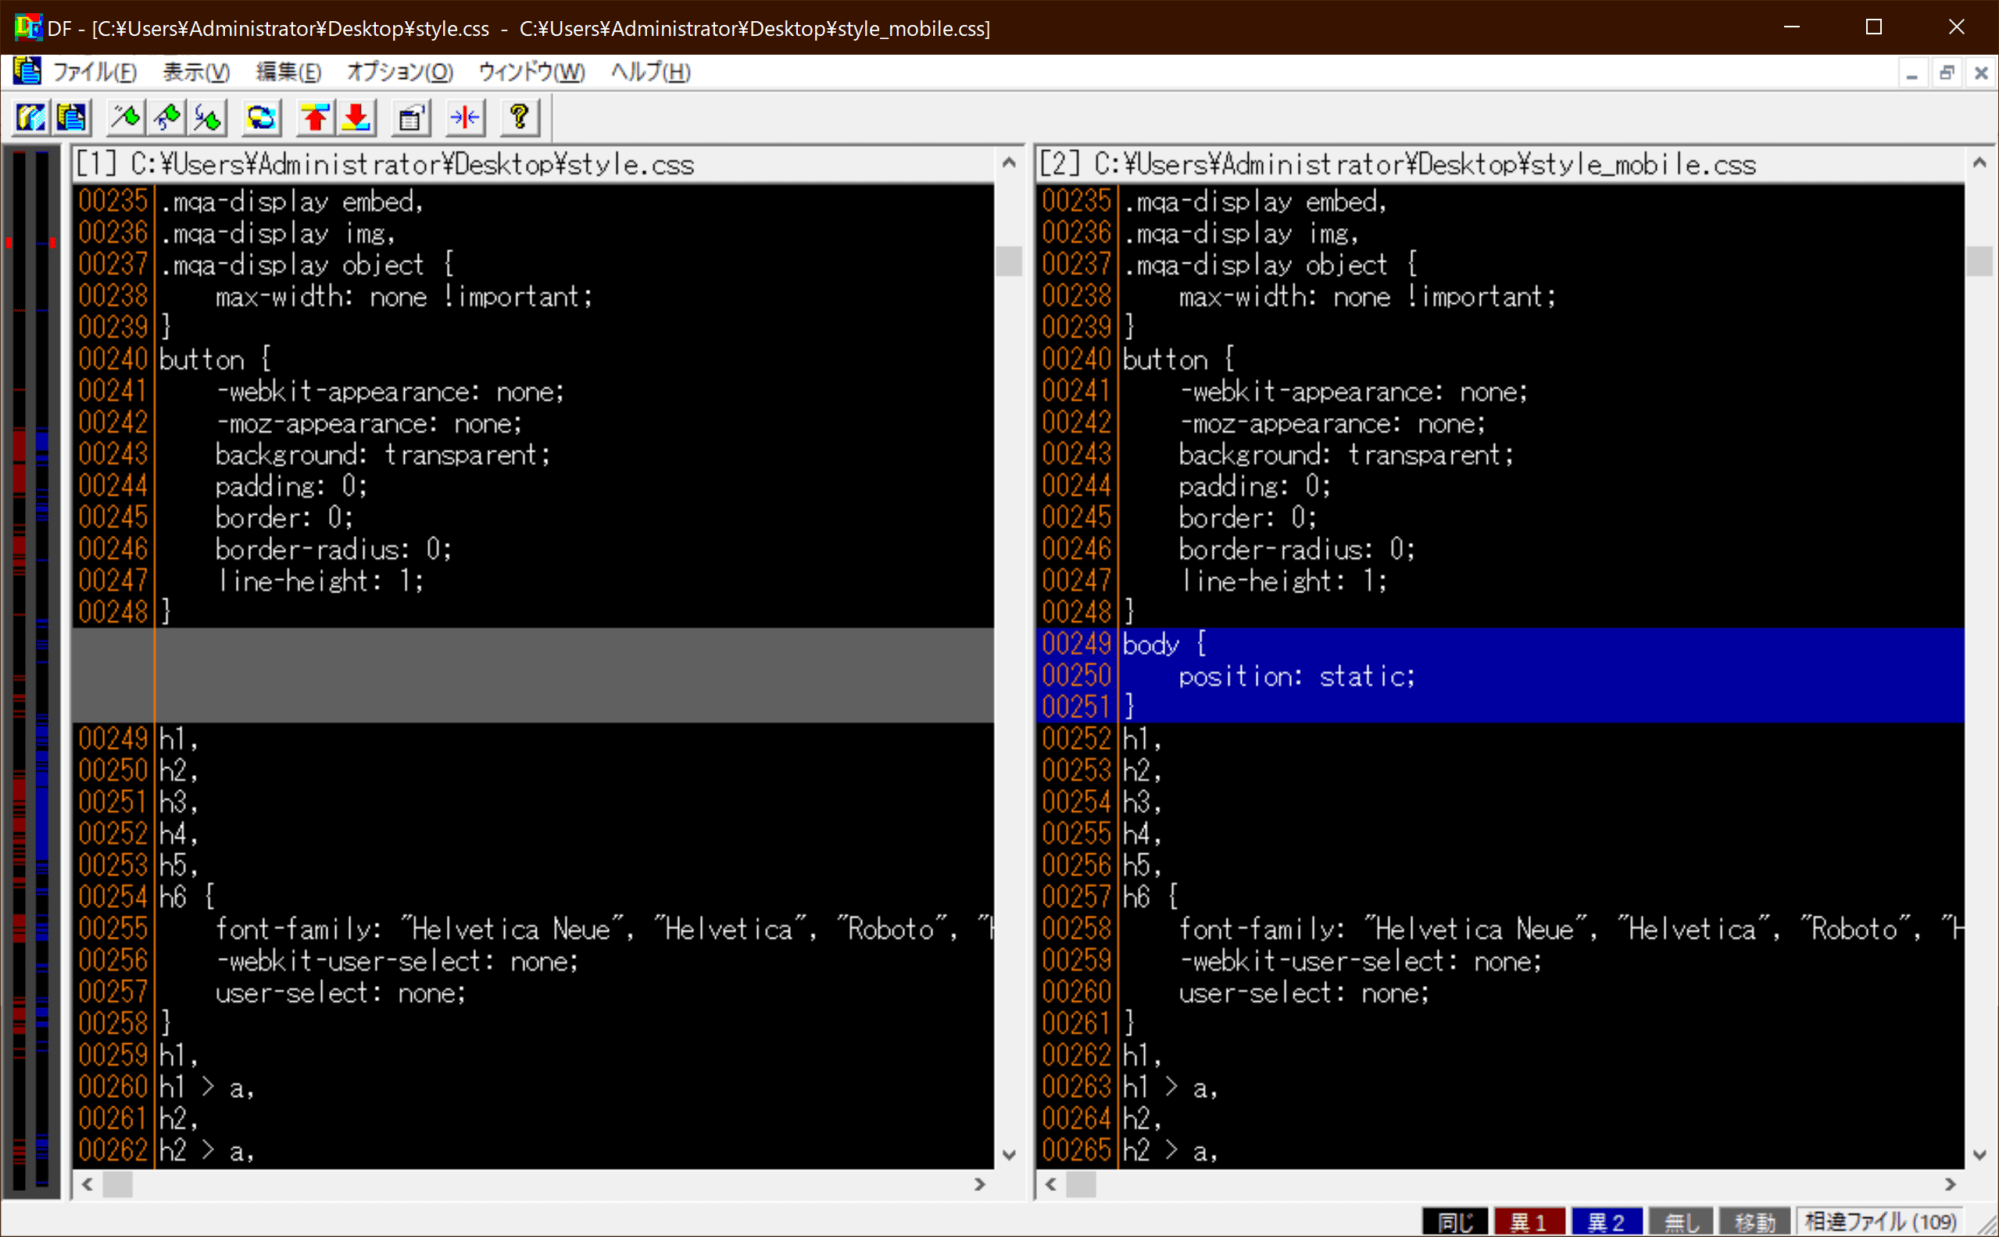Screen dimensions: 1999x1237
Task: Click 'position: static;' line in right pane
Action: 1297,676
